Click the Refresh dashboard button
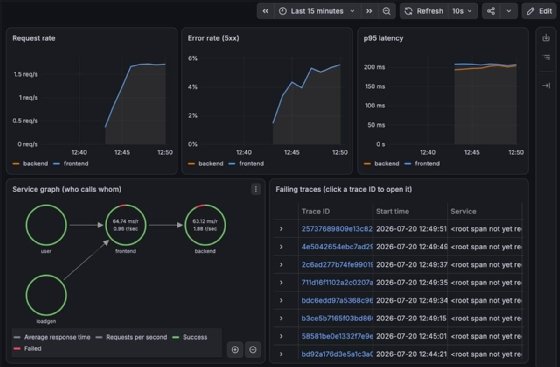This screenshot has width=560, height=367. click(x=424, y=11)
